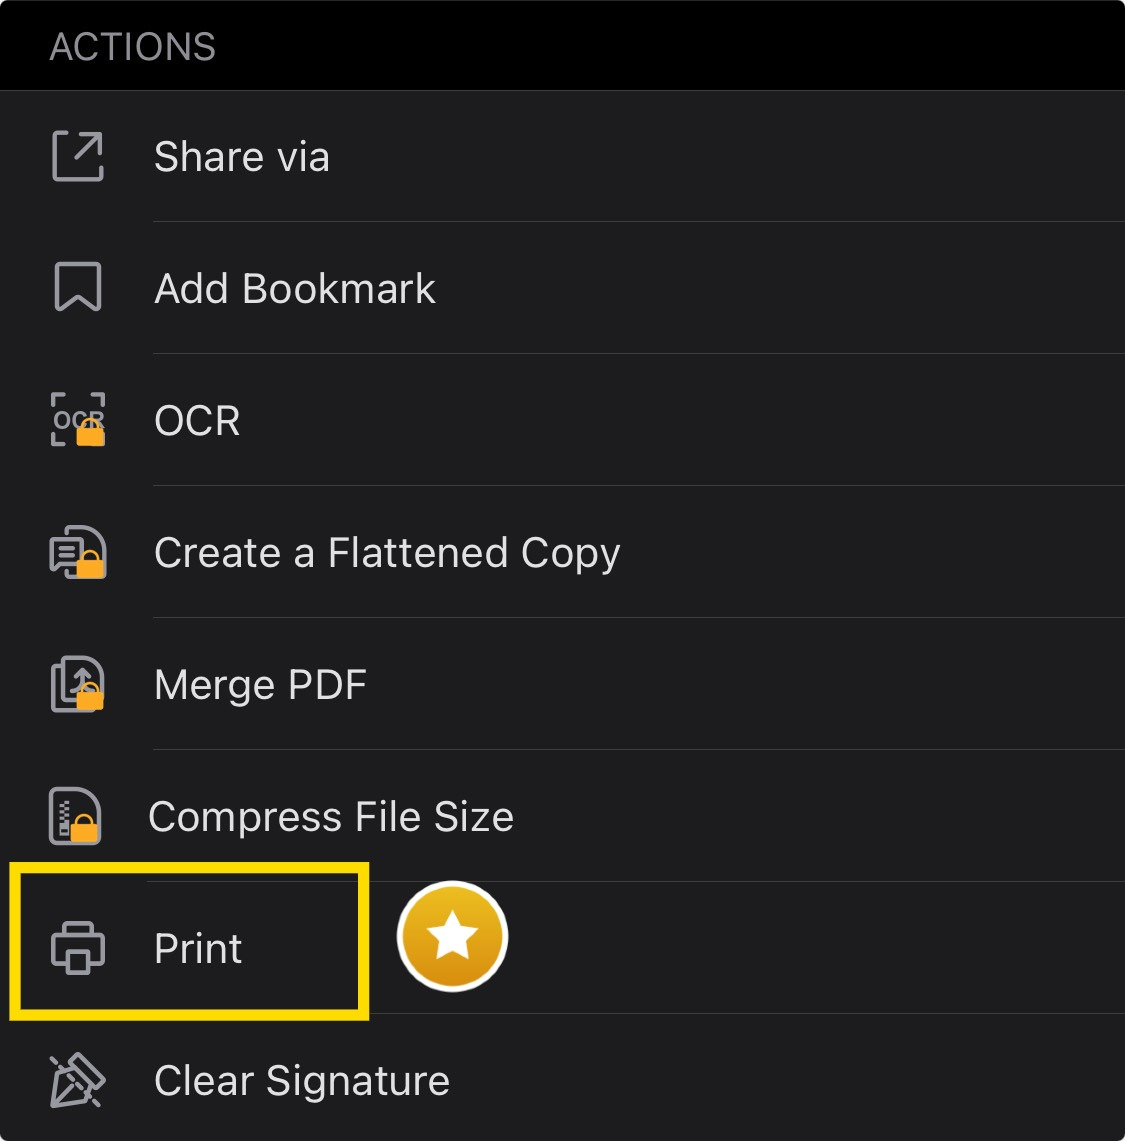Choose the Merge PDF label
Image resolution: width=1125 pixels, height=1141 pixels.
click(x=260, y=685)
